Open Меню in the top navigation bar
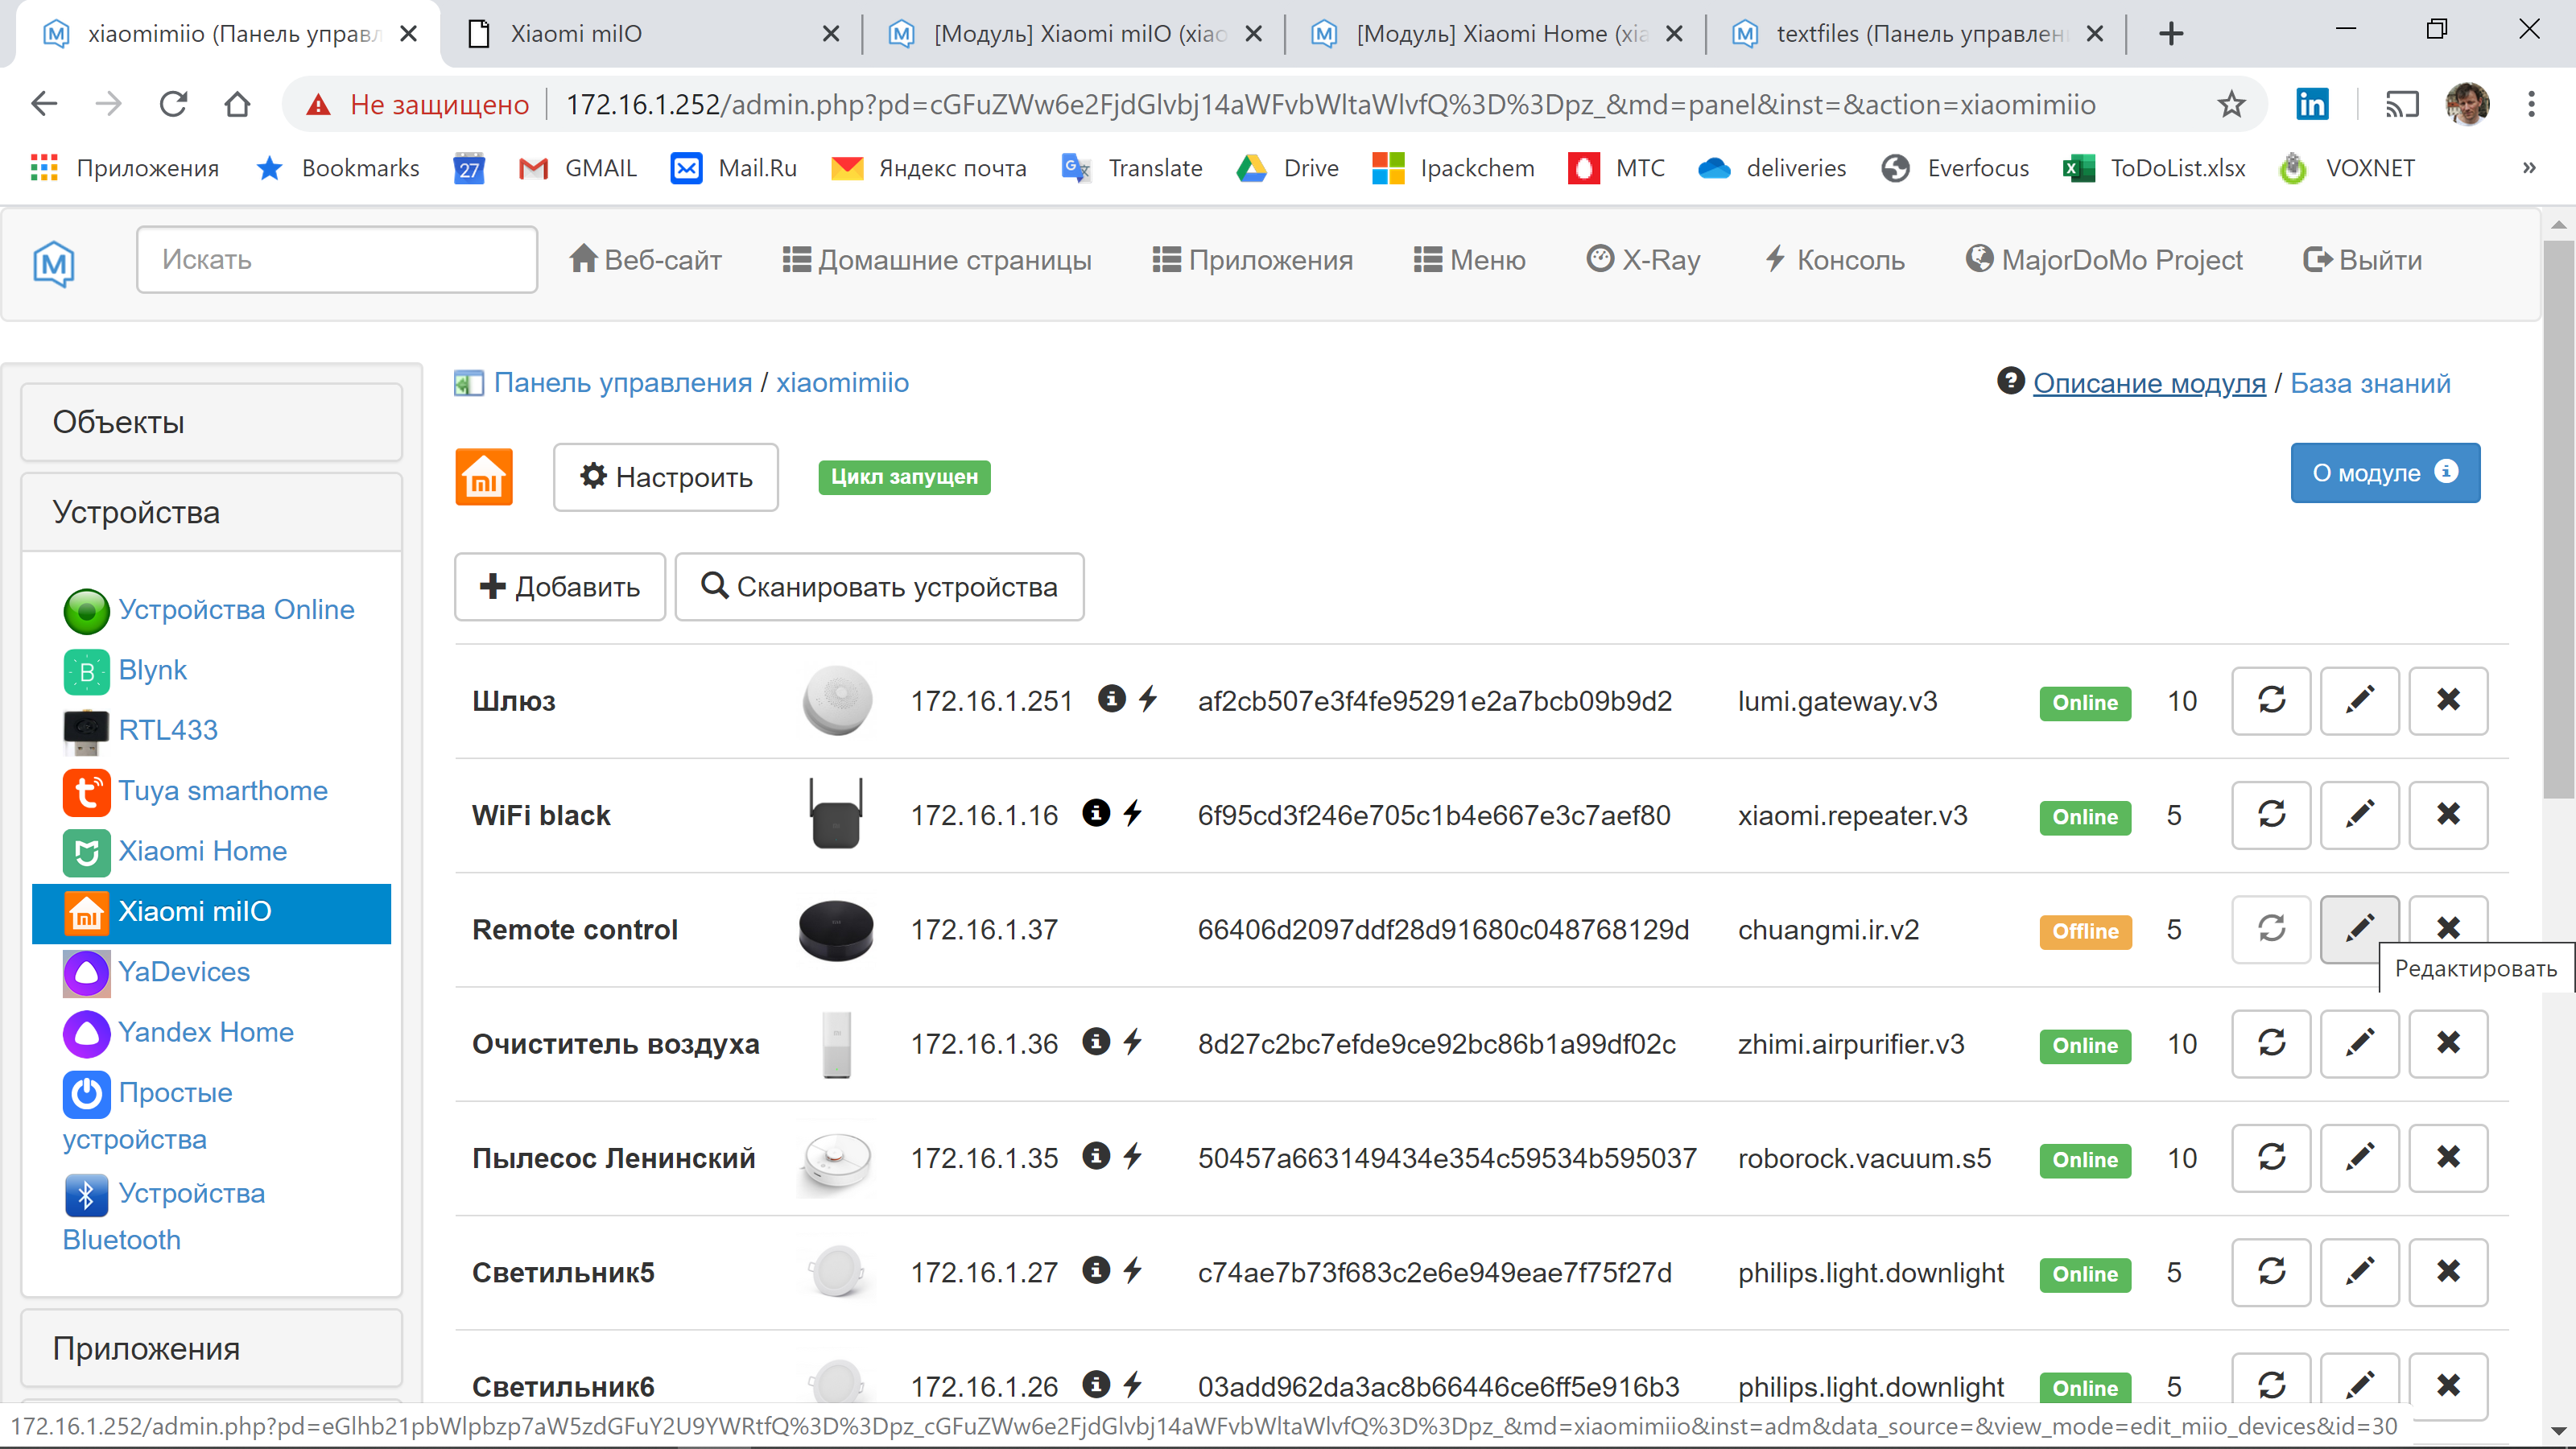This screenshot has width=2576, height=1449. 1470,259
